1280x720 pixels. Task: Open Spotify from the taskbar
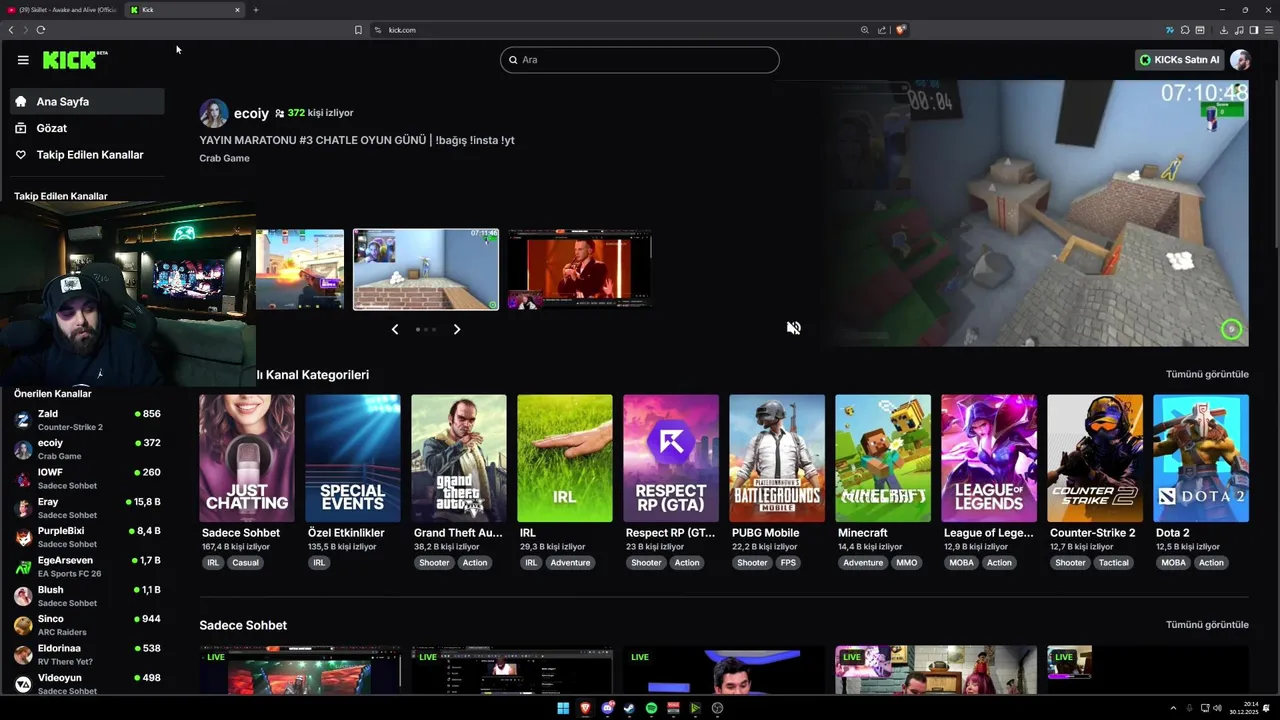651,708
